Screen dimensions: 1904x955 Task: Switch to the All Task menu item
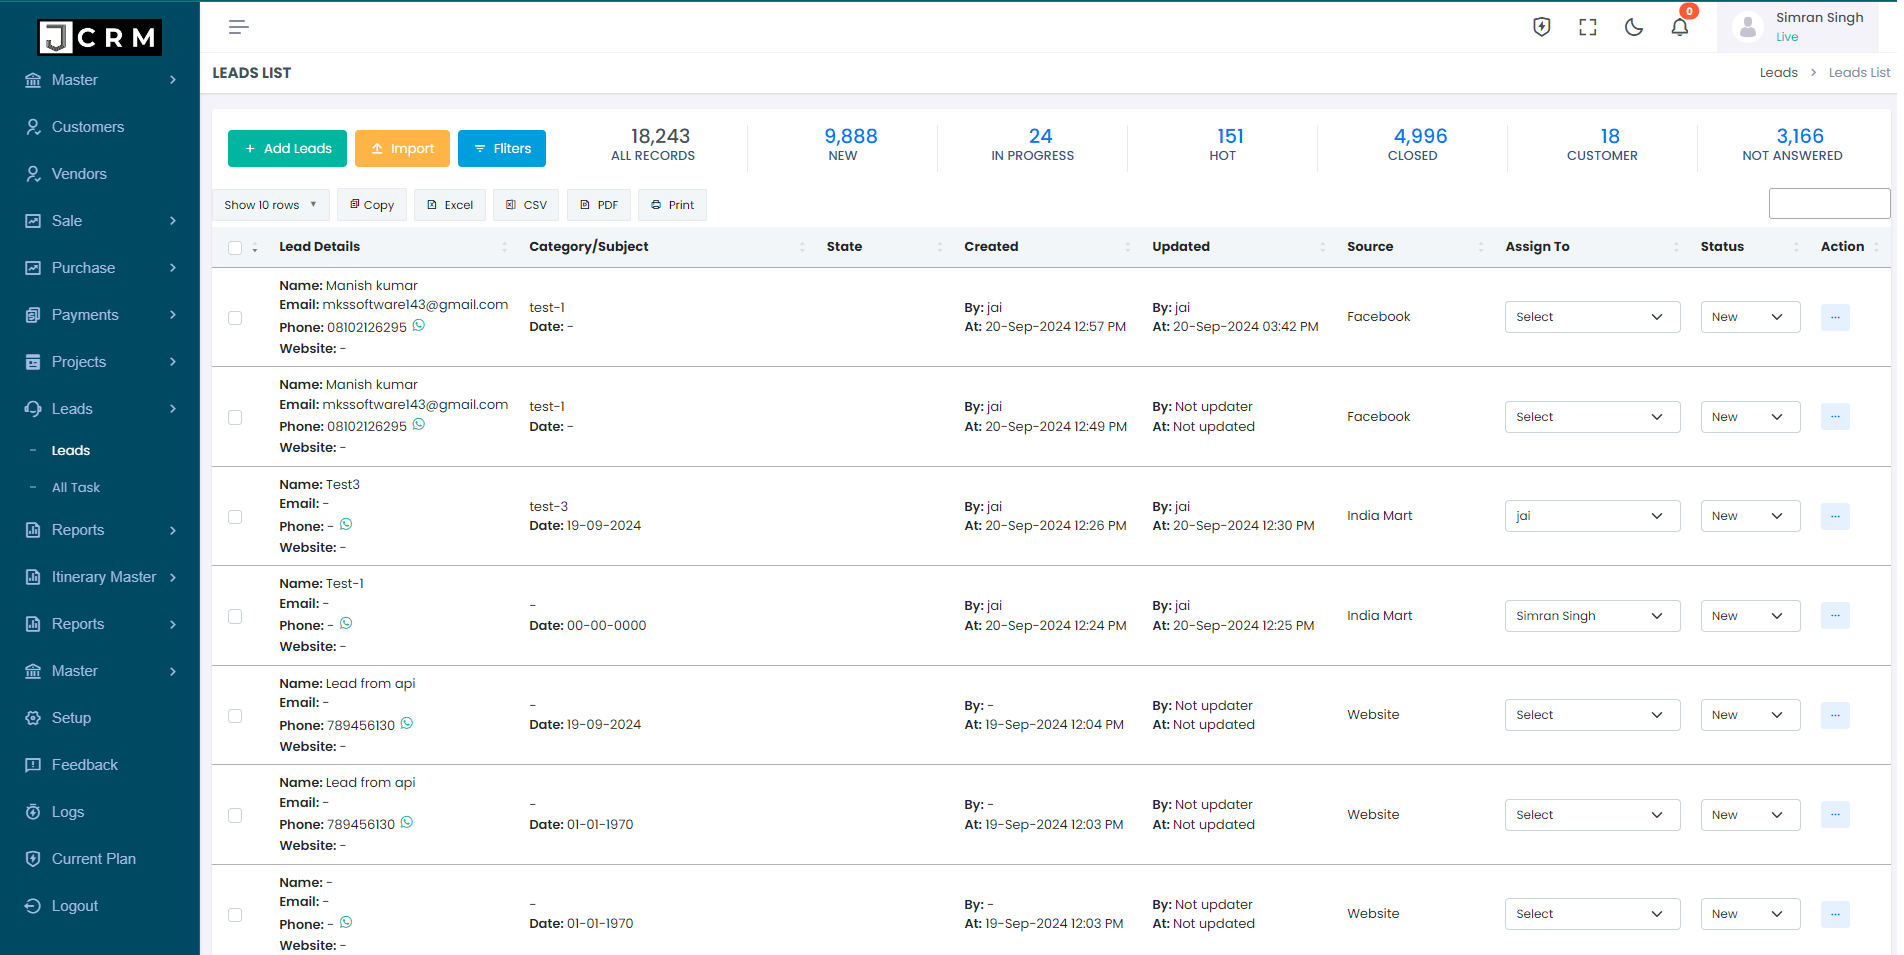[76, 487]
